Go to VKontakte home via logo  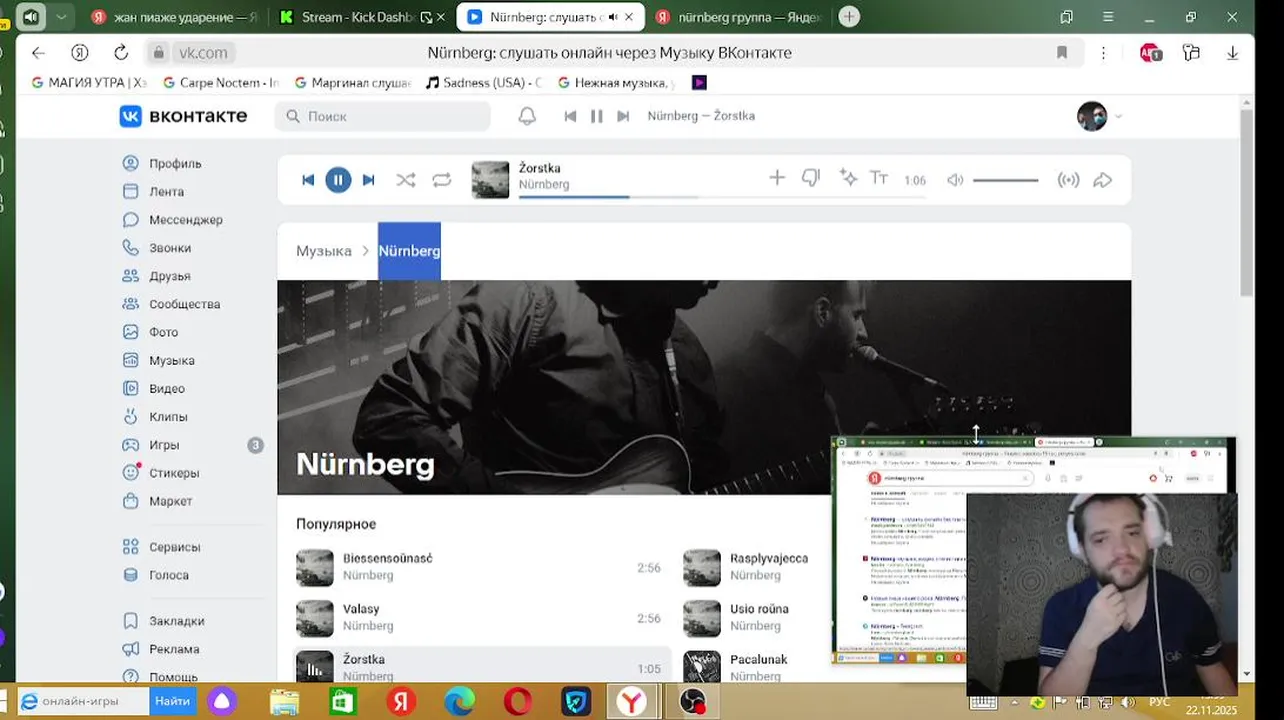click(183, 116)
